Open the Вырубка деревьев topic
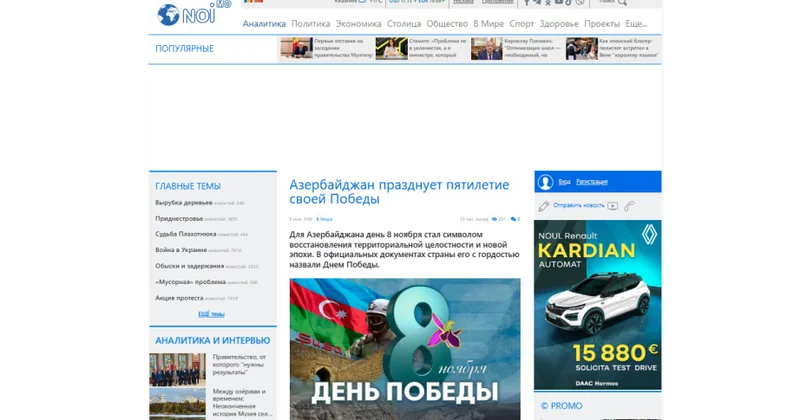 [x=184, y=203]
